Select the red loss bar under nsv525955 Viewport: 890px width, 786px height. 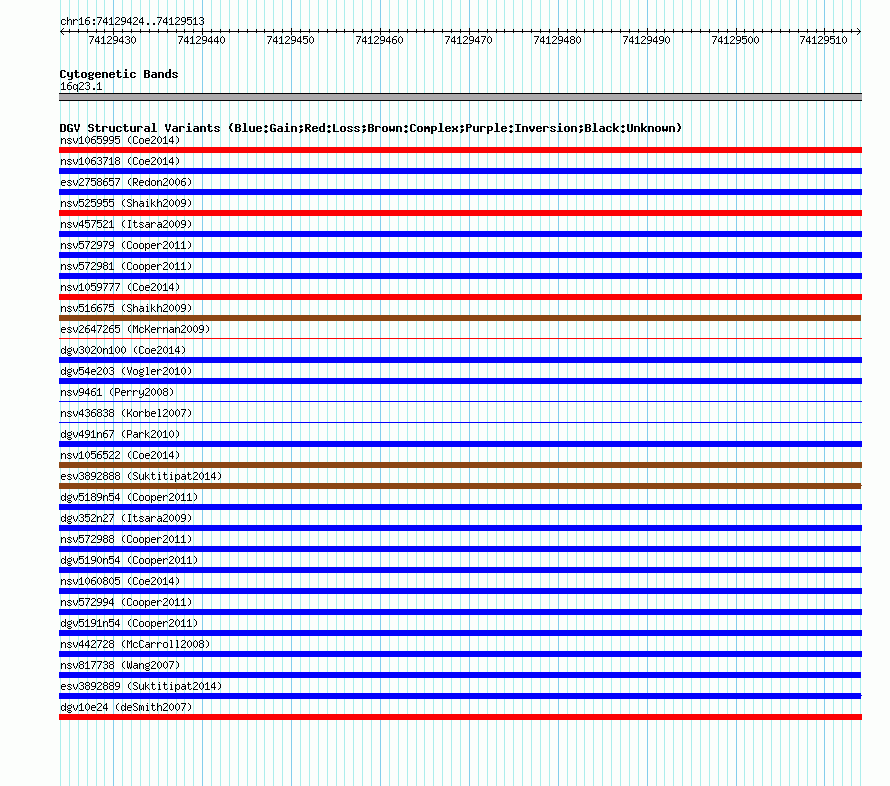coord(460,213)
